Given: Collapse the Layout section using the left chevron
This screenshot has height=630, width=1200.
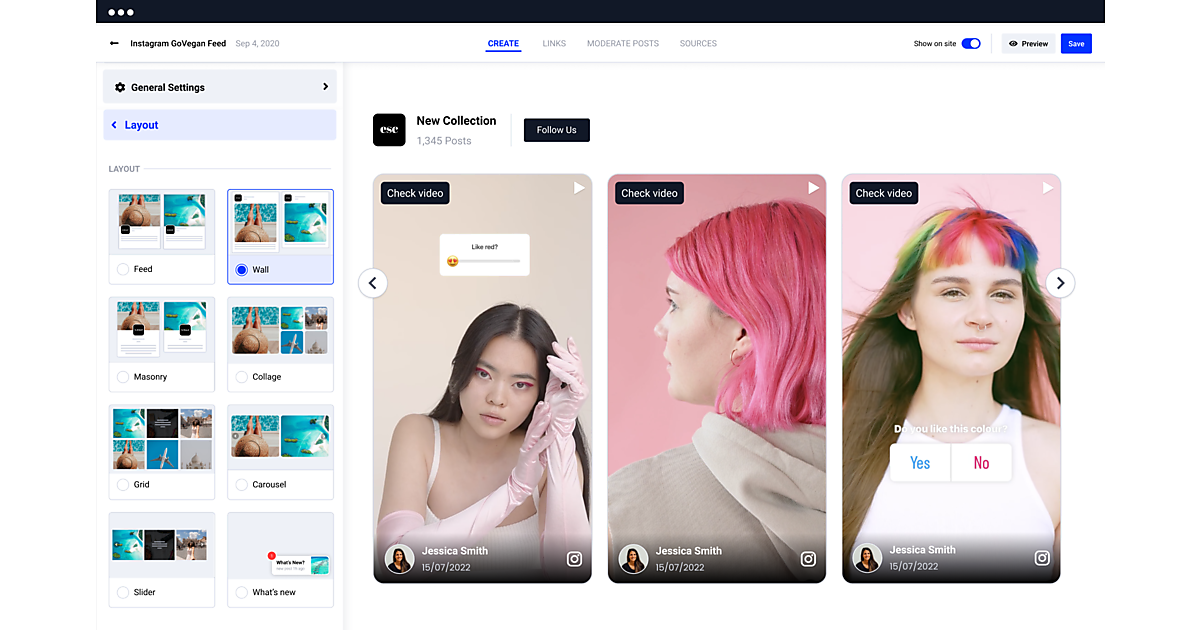Looking at the screenshot, I should pyautogui.click(x=114, y=125).
